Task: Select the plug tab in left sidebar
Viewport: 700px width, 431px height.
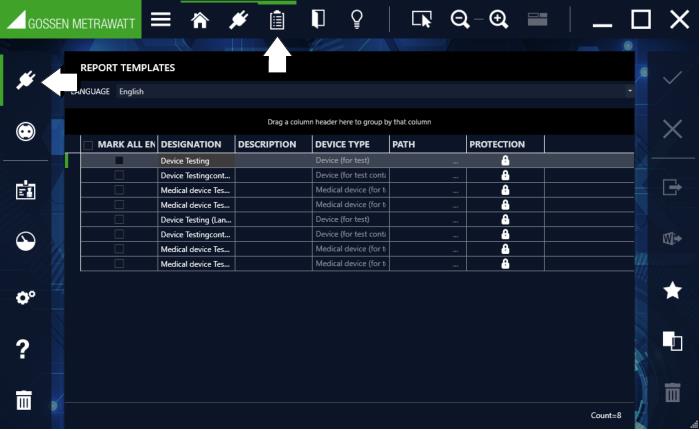Action: coord(25,80)
